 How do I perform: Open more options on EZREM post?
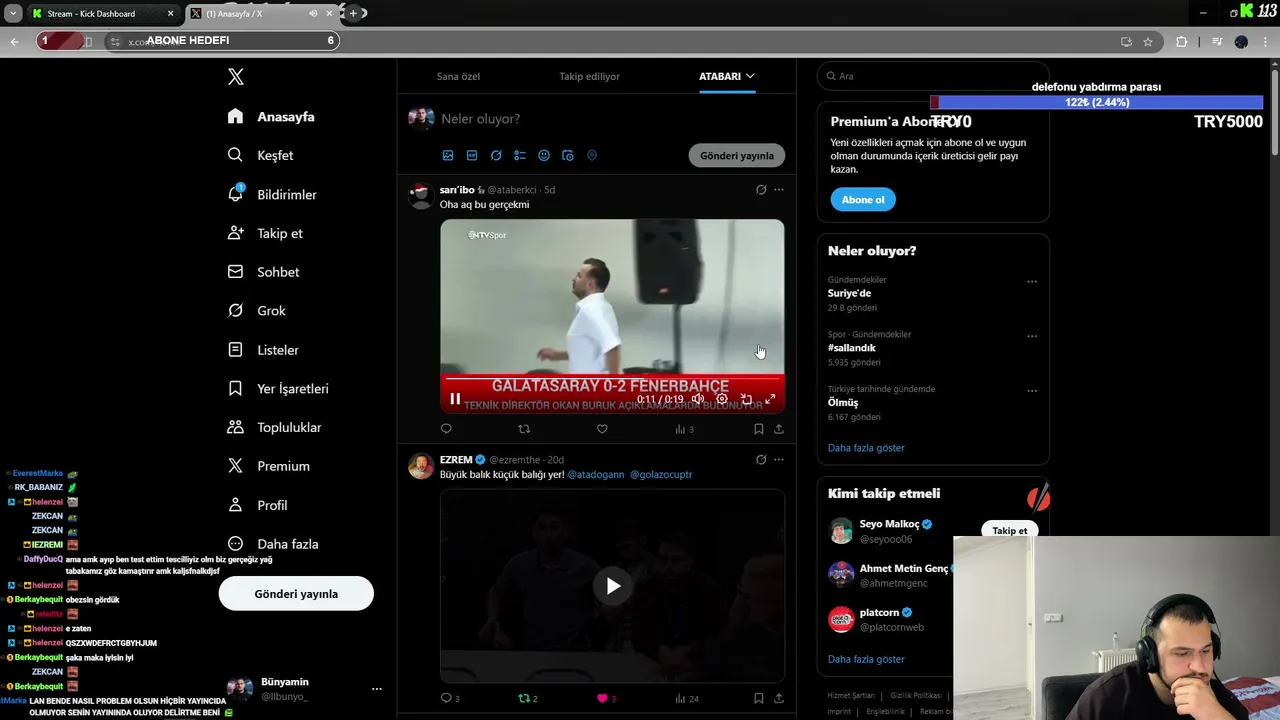point(779,459)
